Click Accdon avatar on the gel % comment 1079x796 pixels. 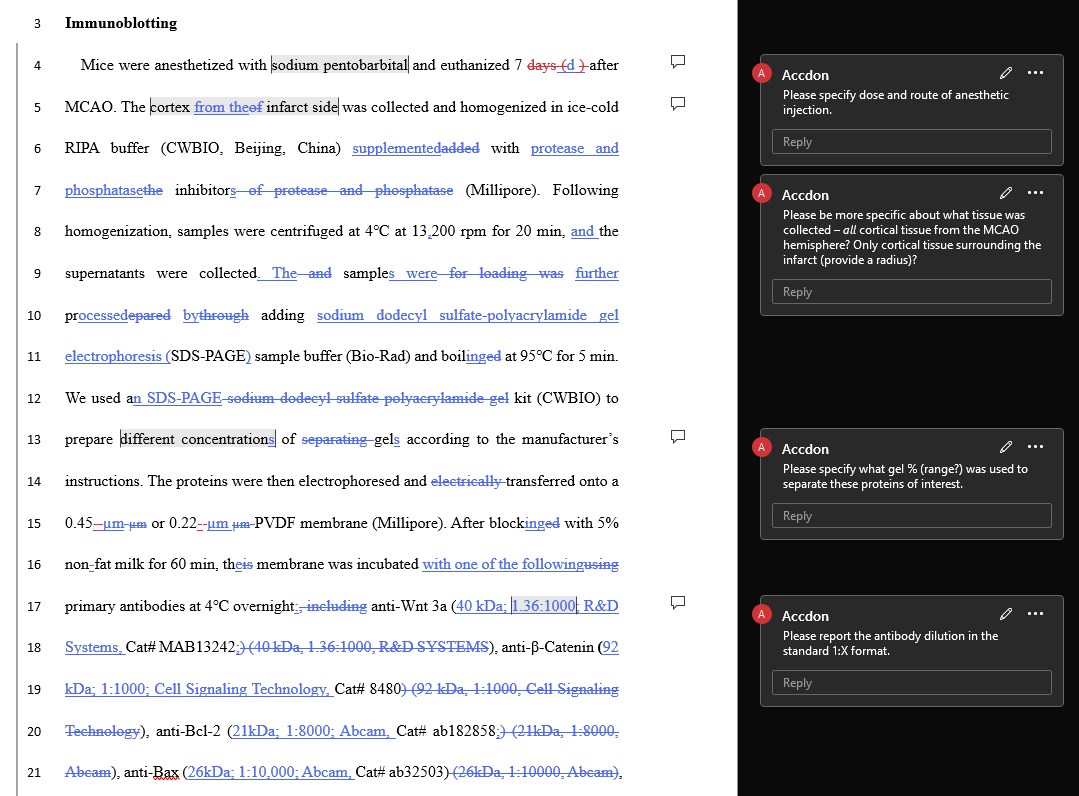coord(762,448)
